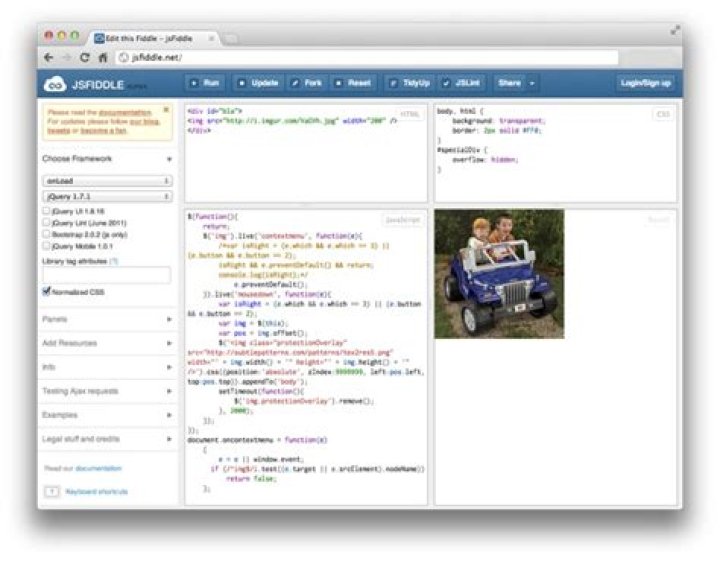Click the address bar showing jsfiddle.net

pos(367,57)
